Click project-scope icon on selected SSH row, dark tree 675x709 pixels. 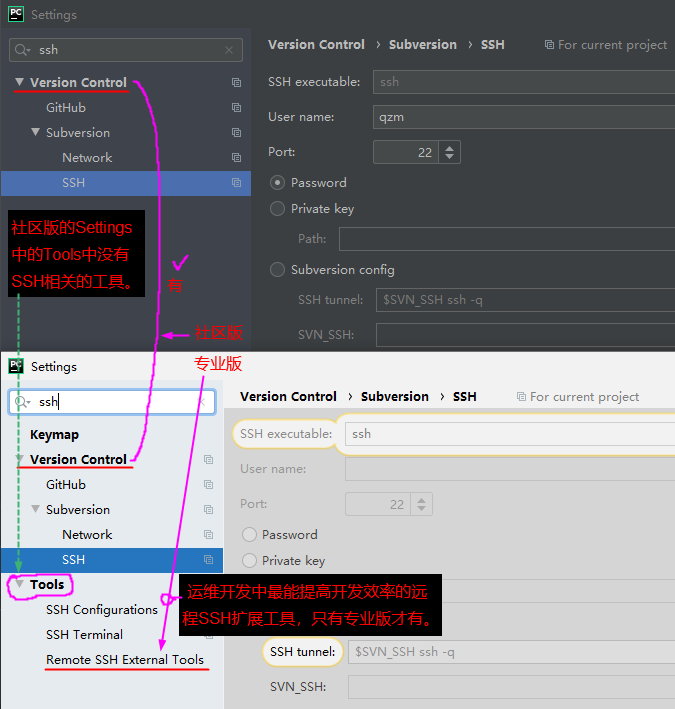236,183
